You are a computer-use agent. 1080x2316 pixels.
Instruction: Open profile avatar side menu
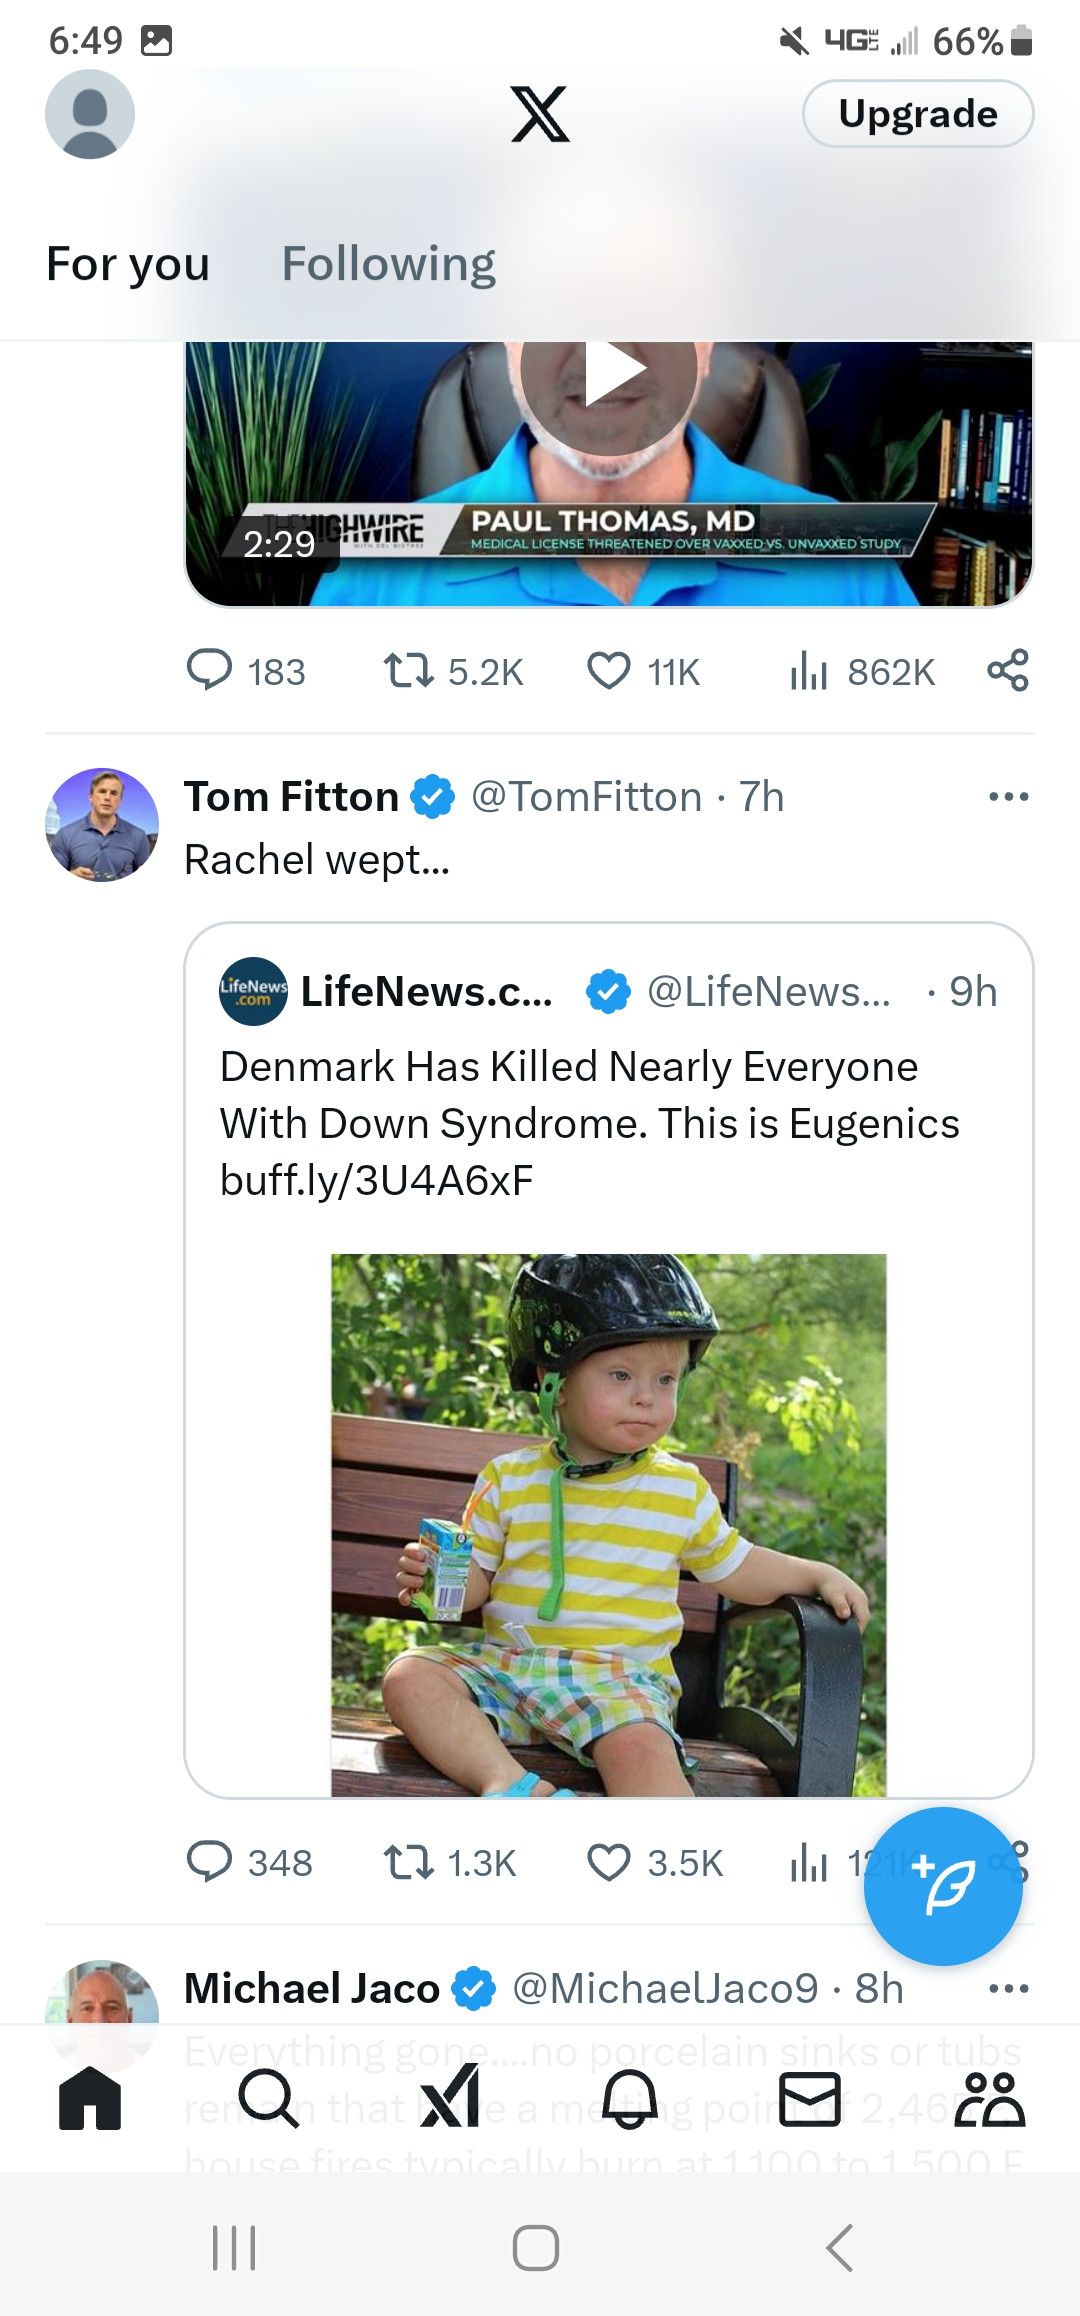point(90,114)
